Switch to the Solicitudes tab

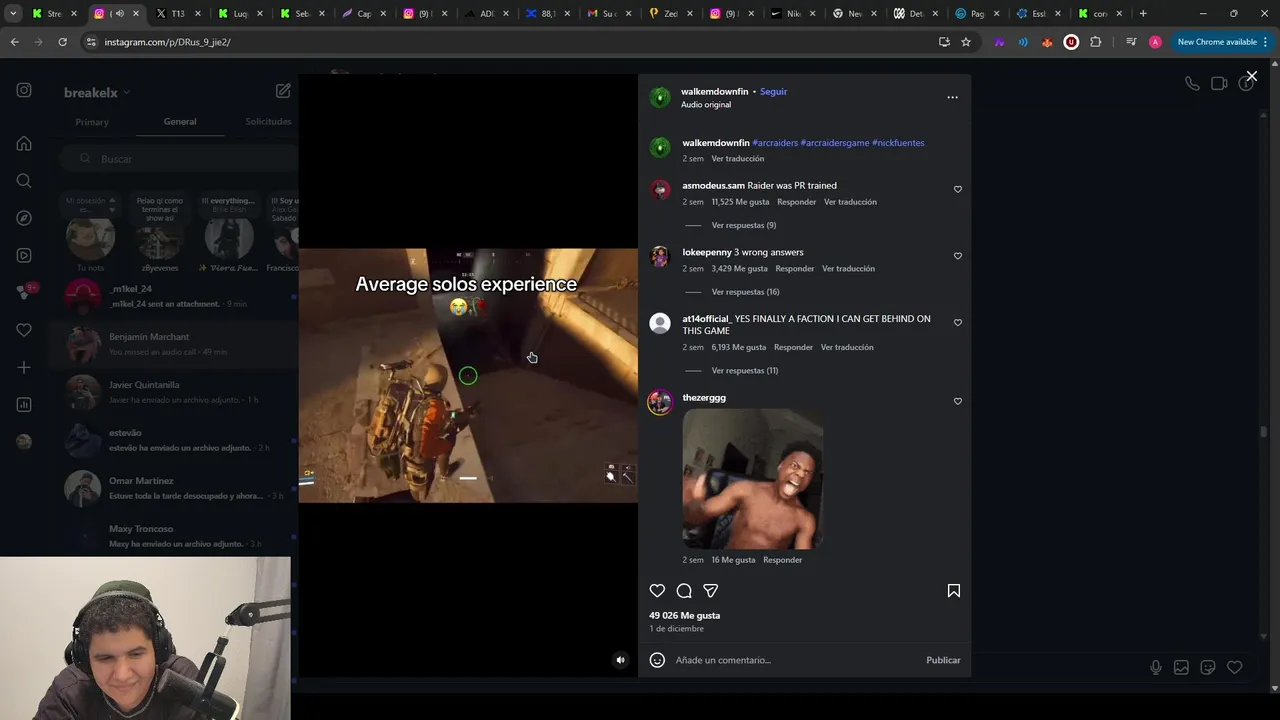click(x=268, y=122)
